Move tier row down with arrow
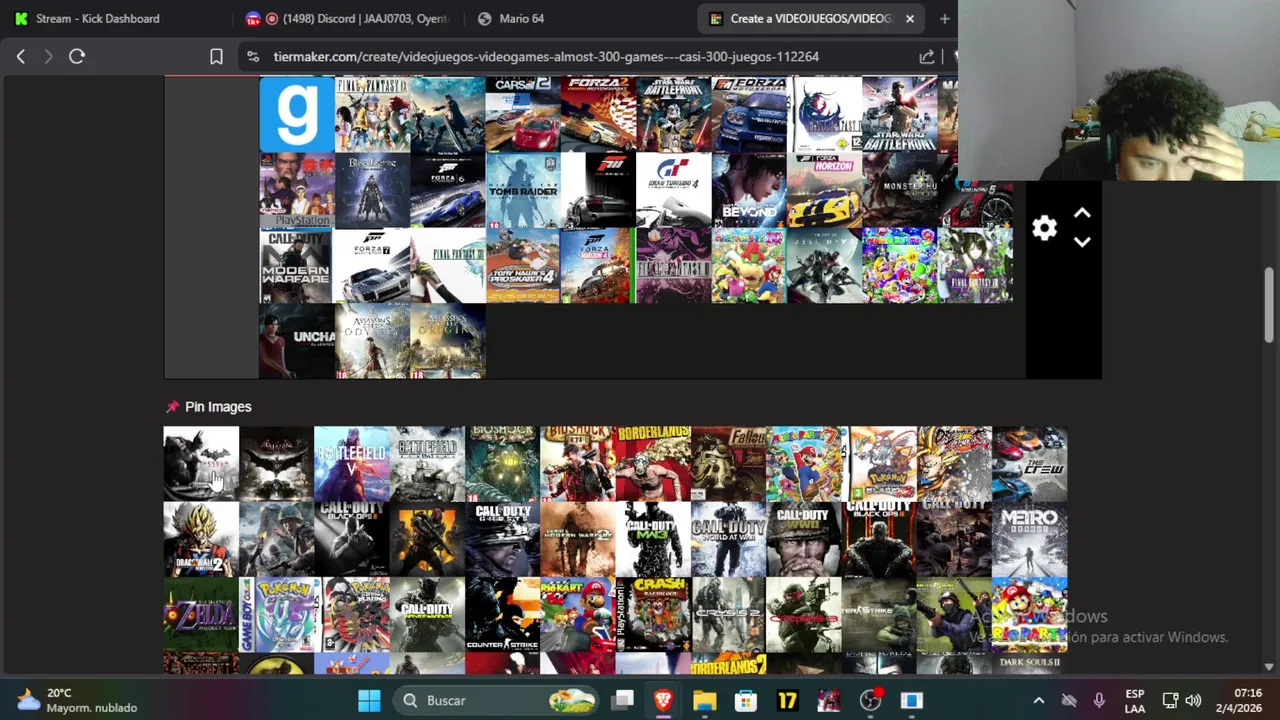This screenshot has height=720, width=1280. (x=1082, y=242)
